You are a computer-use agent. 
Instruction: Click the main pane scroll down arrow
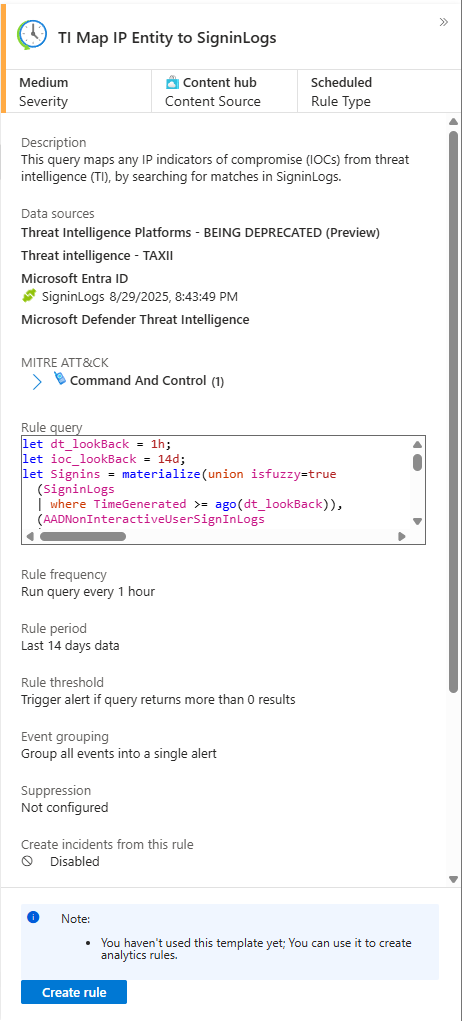click(x=454, y=879)
